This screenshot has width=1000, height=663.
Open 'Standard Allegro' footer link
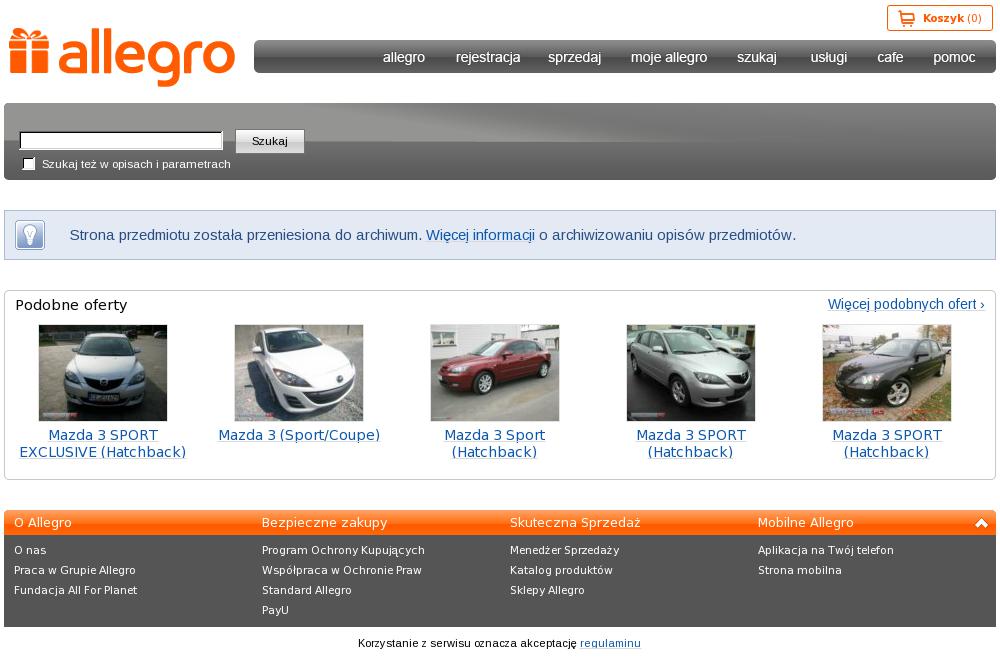(307, 590)
